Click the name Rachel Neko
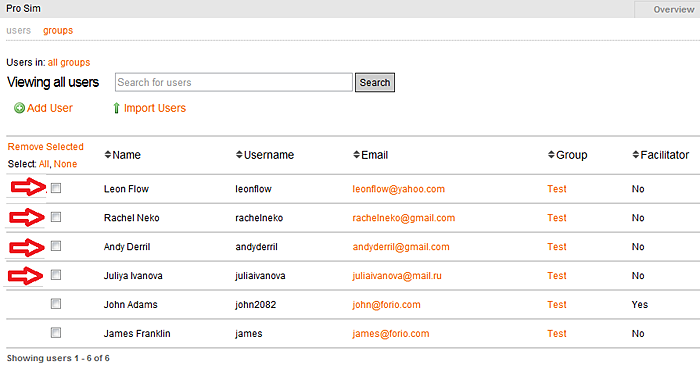Image resolution: width=700 pixels, height=376 pixels. click(132, 218)
